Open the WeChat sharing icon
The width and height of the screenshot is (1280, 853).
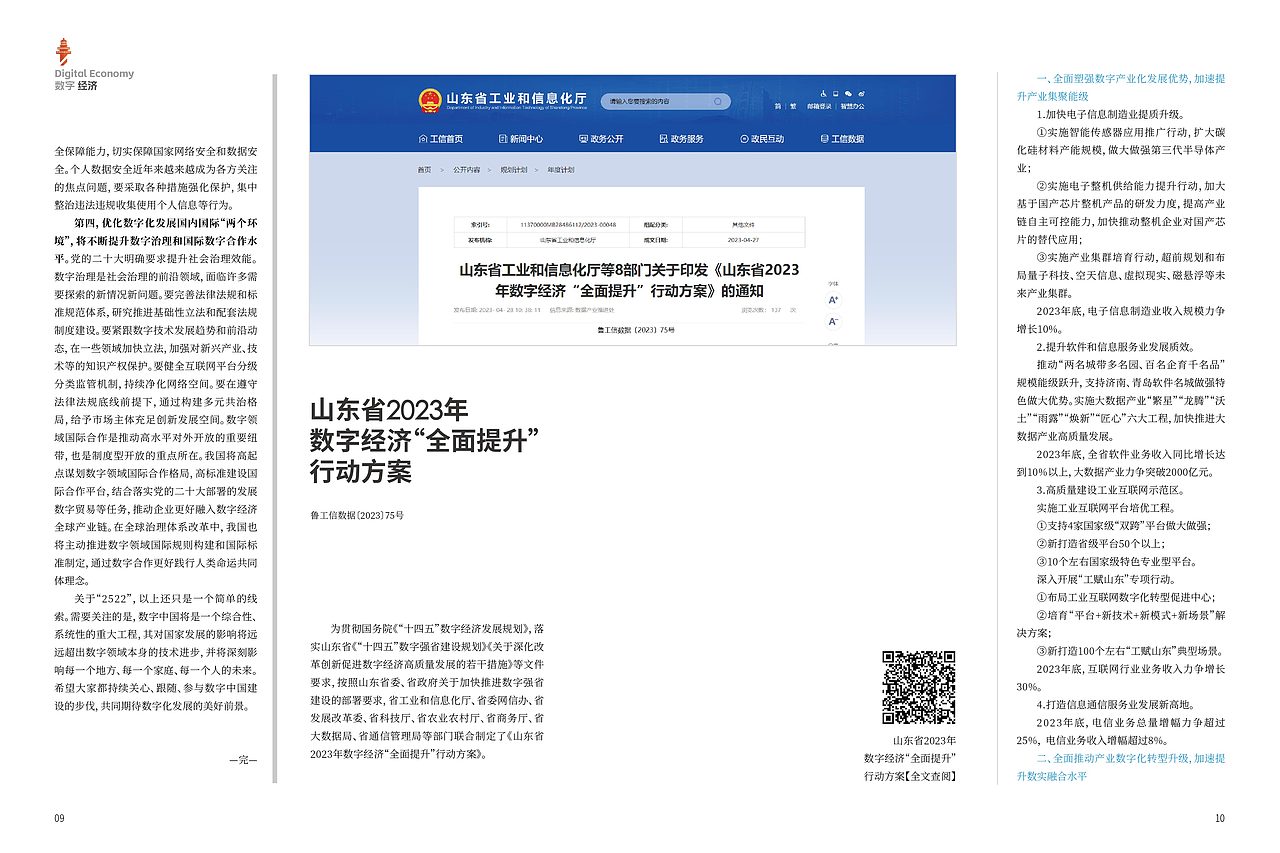coord(848,93)
